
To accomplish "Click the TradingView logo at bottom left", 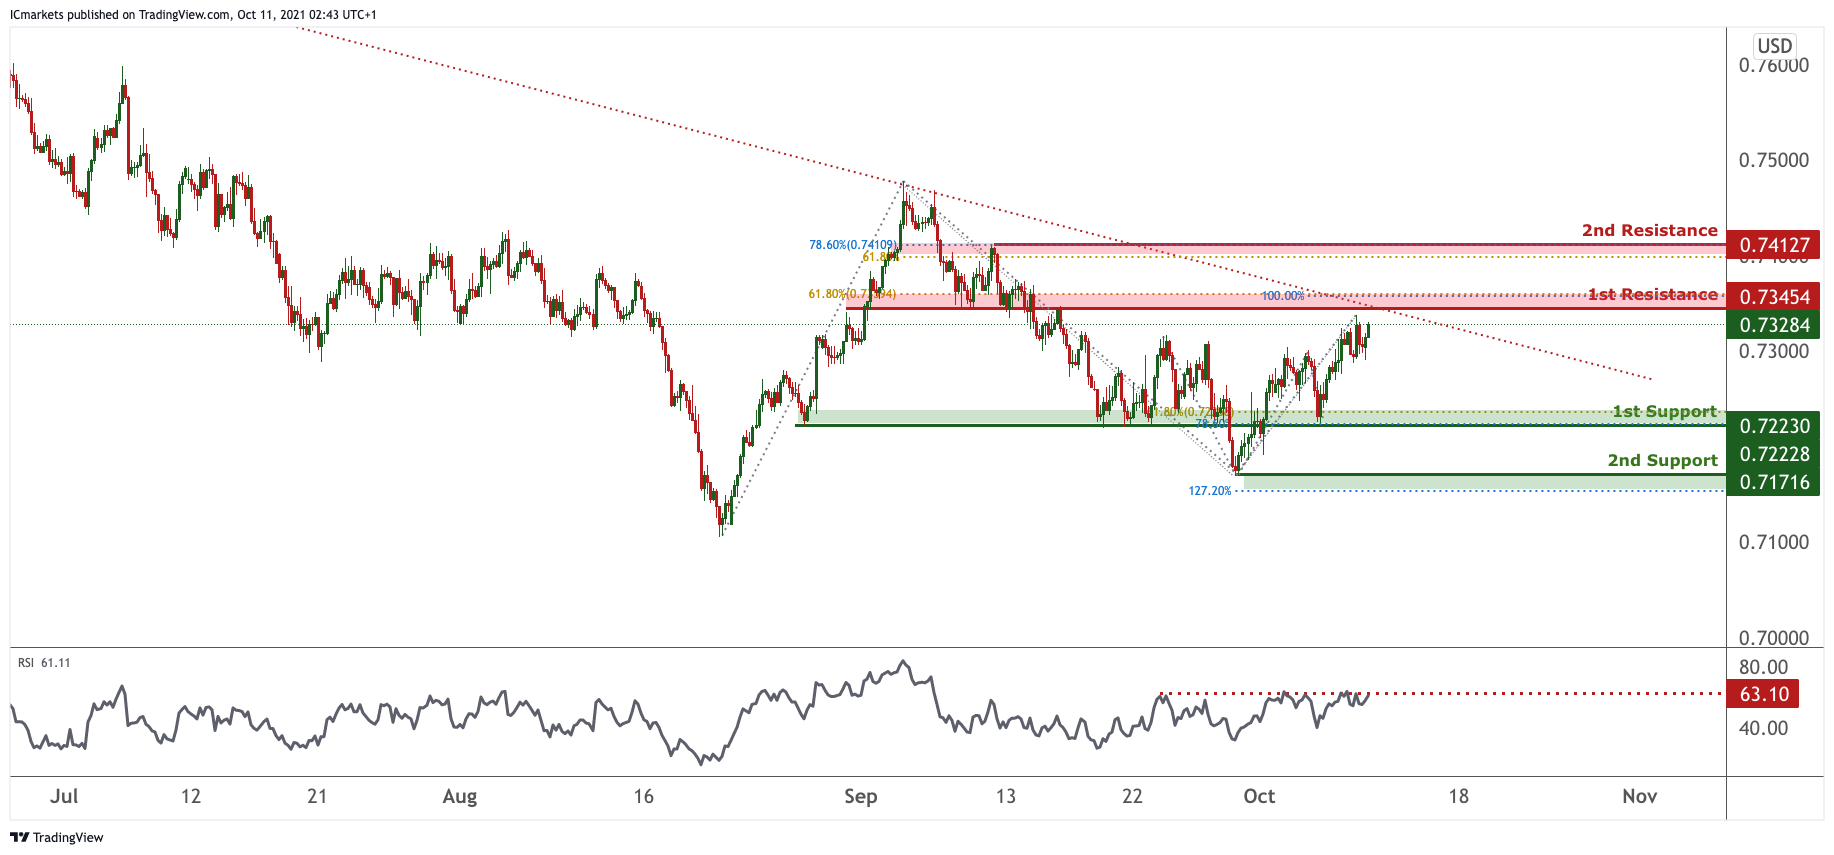I will click(x=57, y=837).
